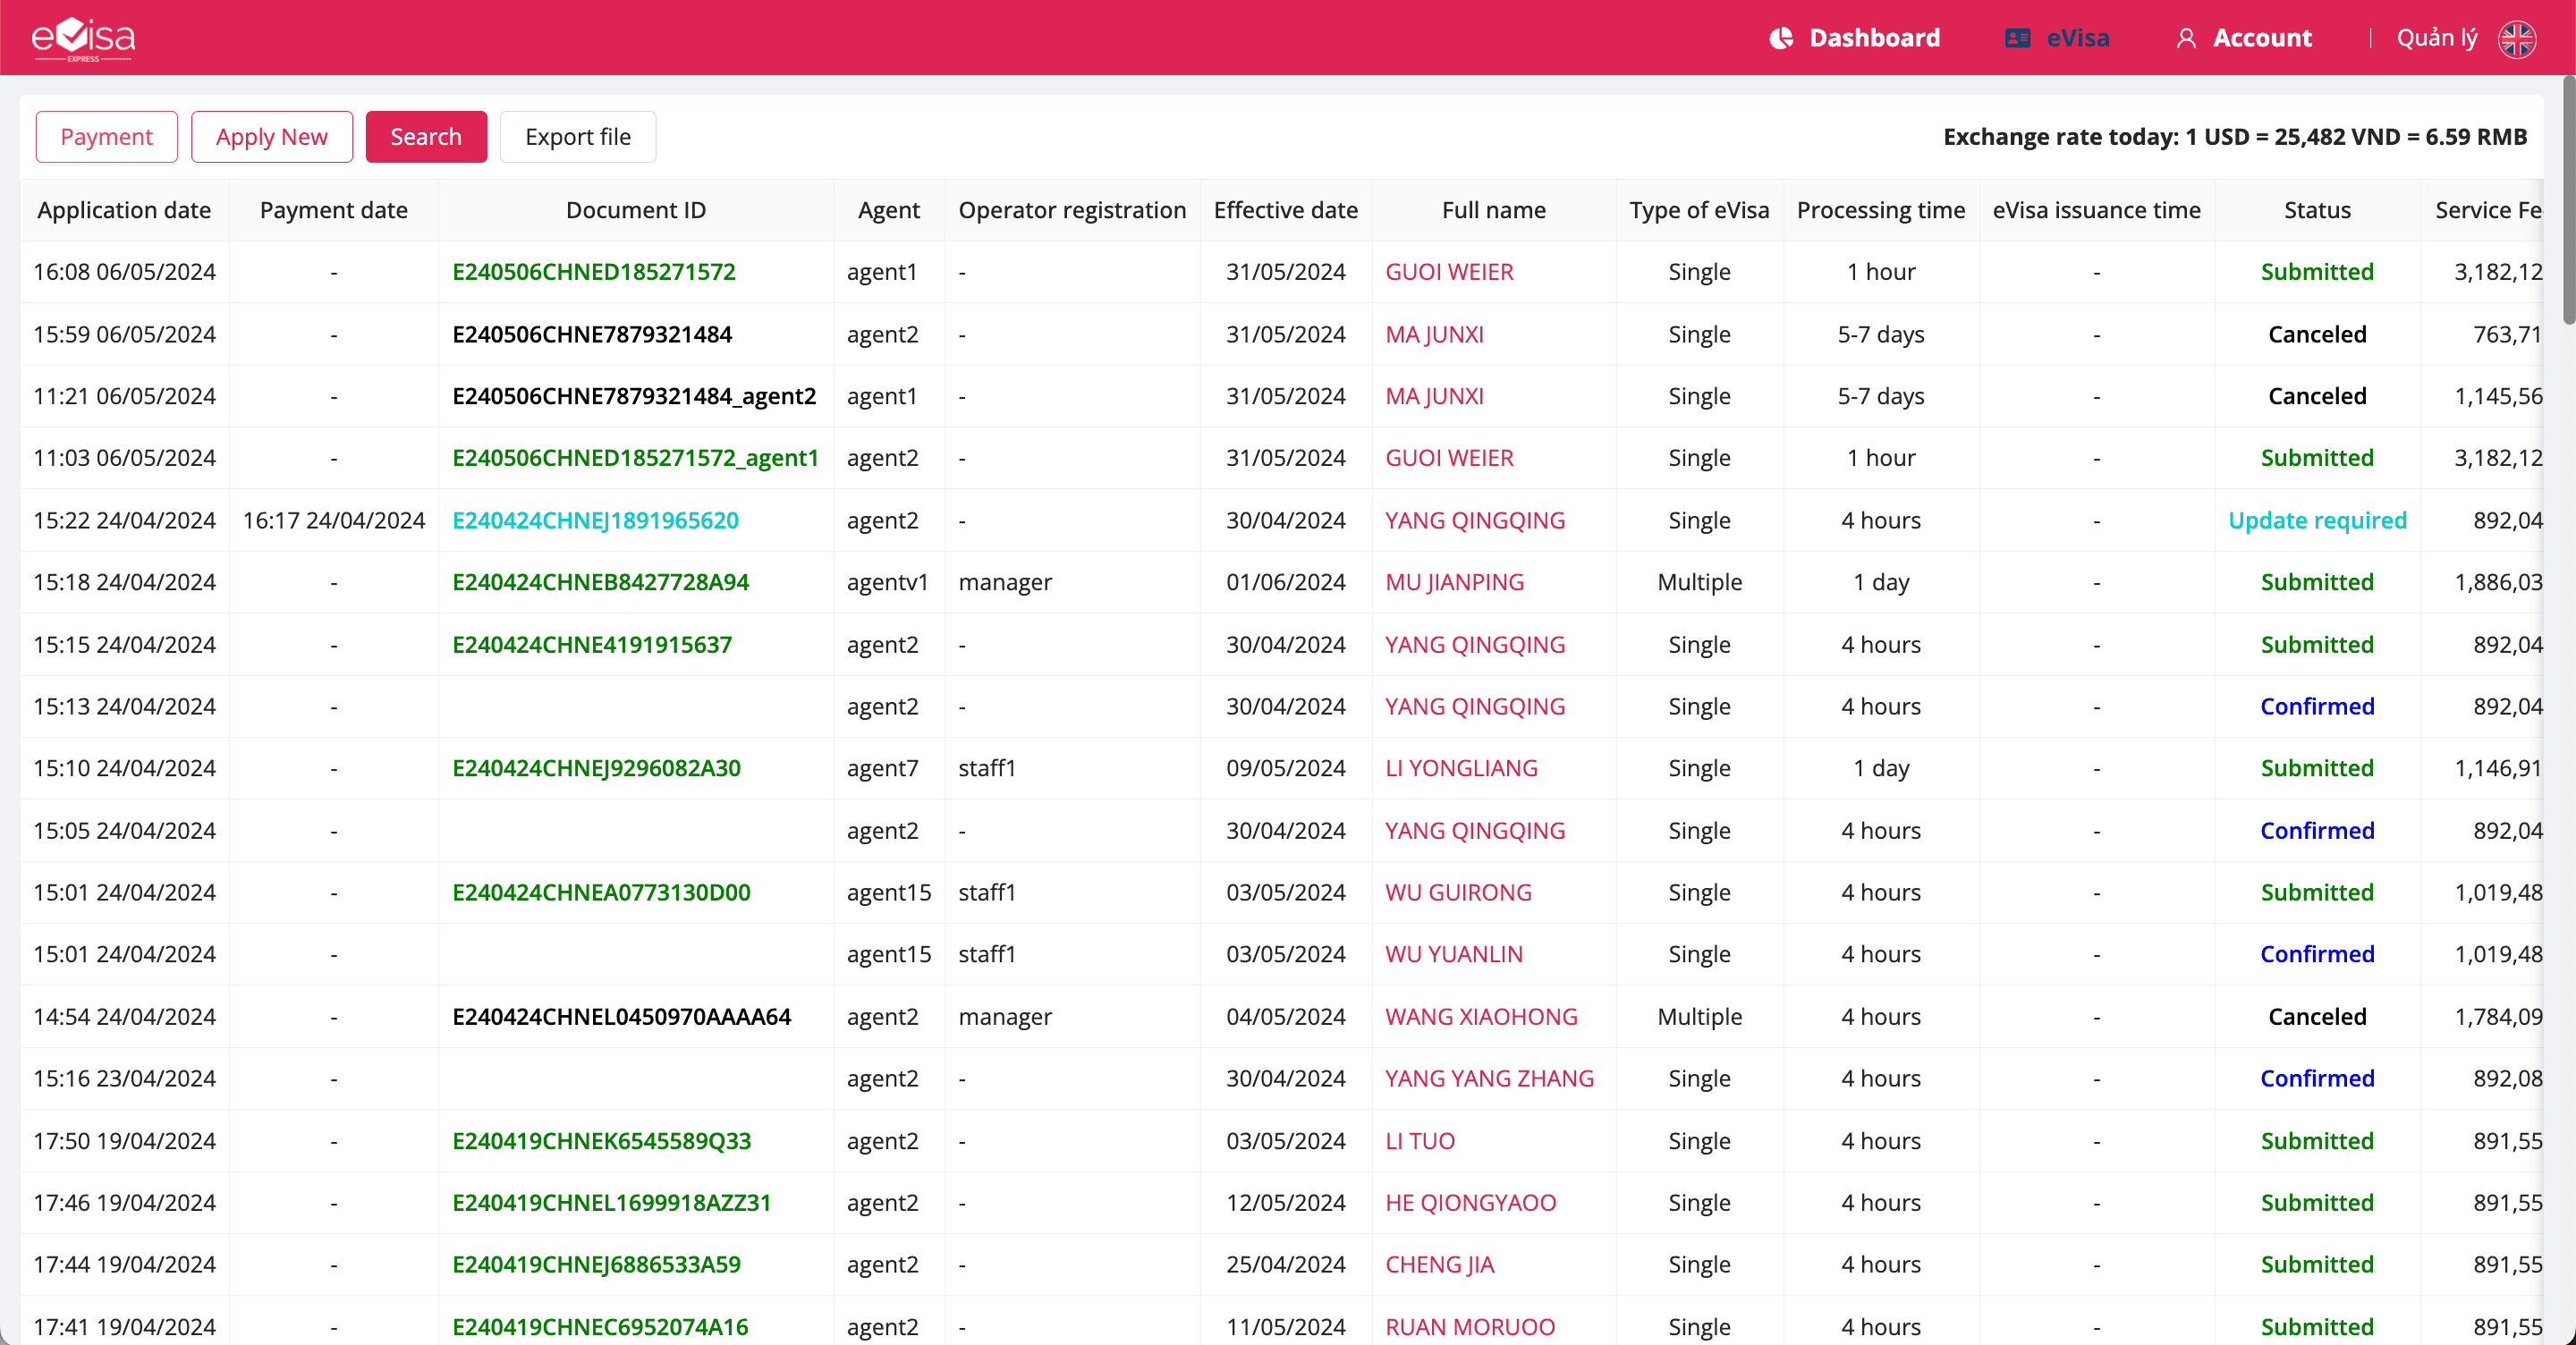Image resolution: width=2576 pixels, height=1345 pixels.
Task: Click the Account person icon
Action: [2186, 38]
